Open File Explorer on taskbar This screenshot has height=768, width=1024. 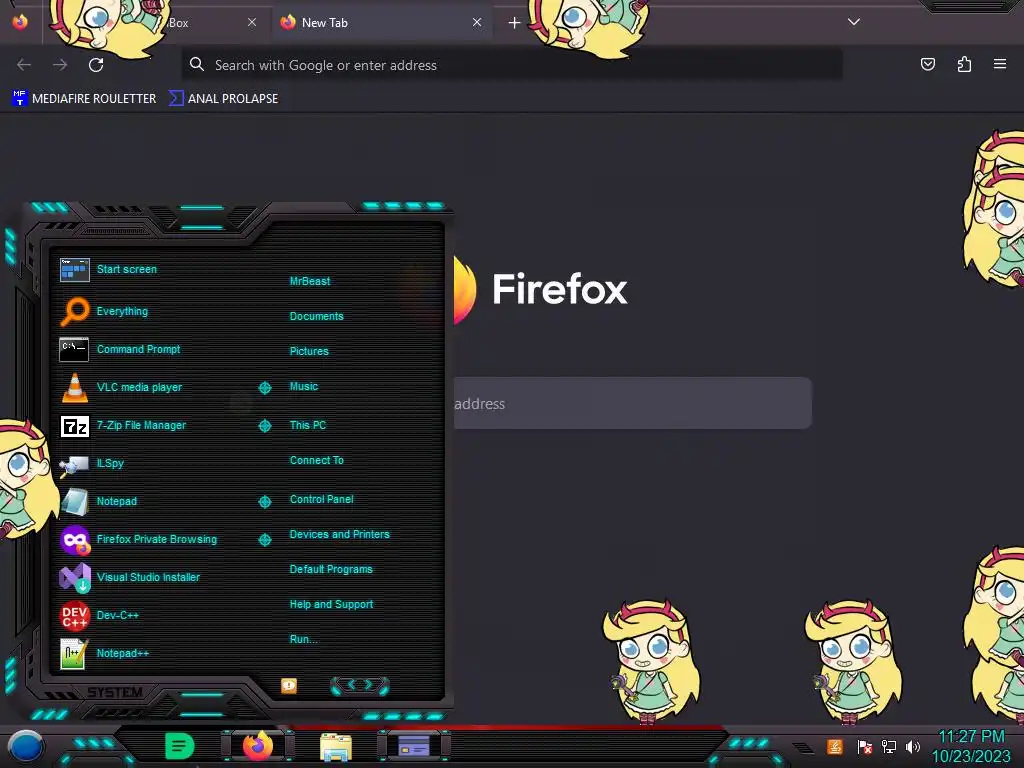pos(336,747)
